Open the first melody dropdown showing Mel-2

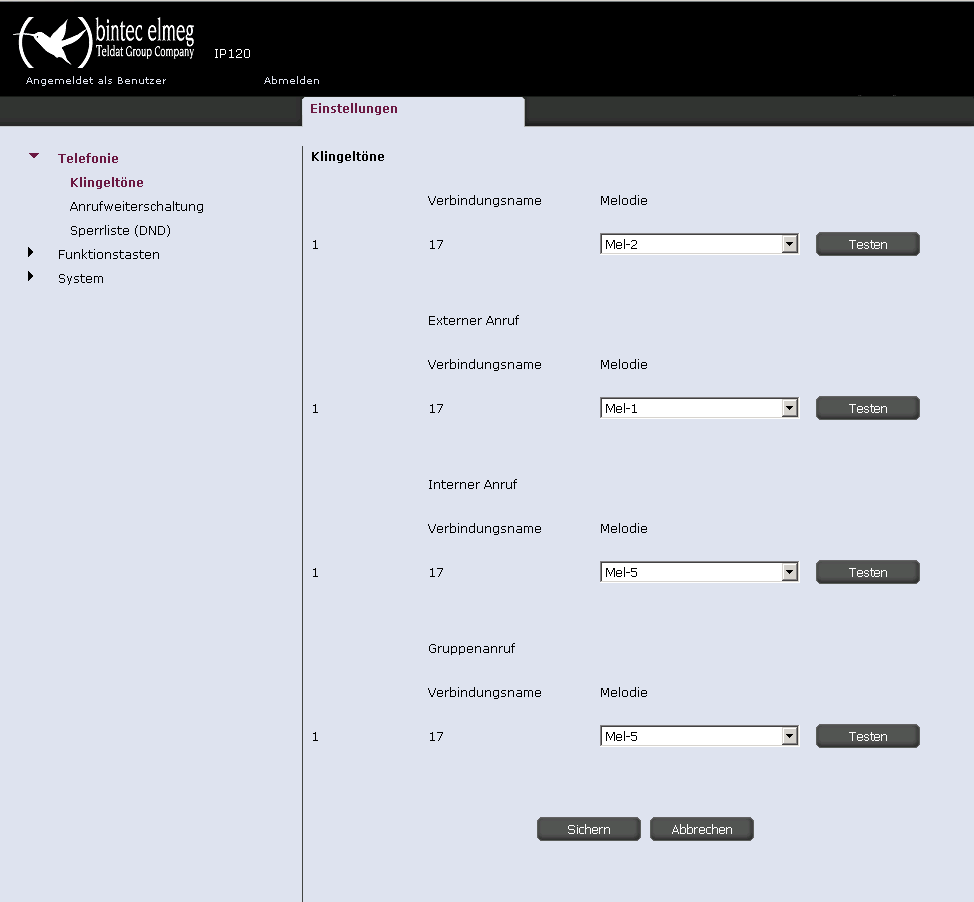[698, 244]
